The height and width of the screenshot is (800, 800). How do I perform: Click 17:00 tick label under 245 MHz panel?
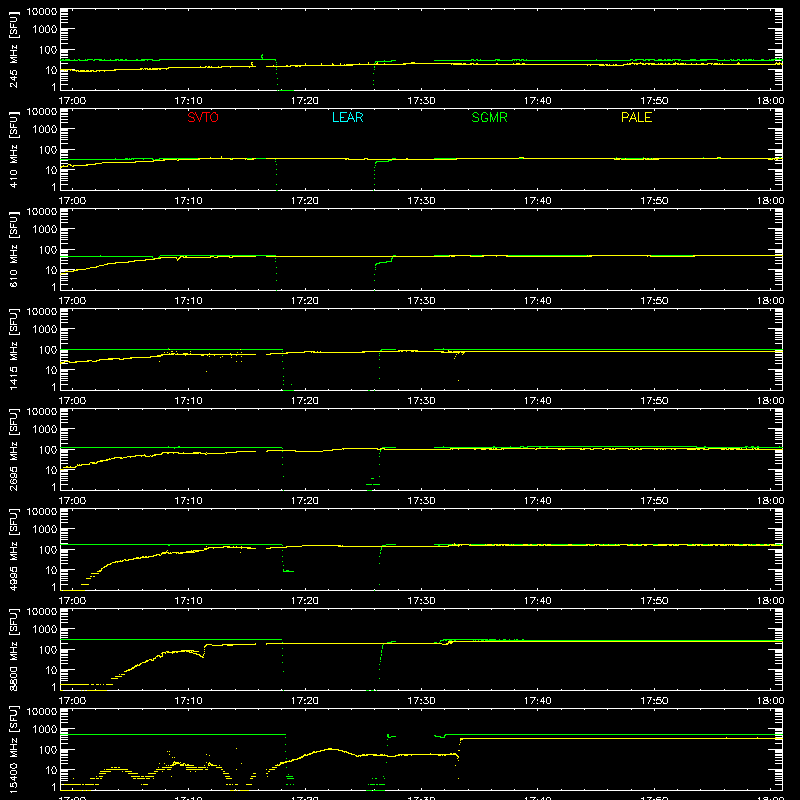pyautogui.click(x=72, y=101)
